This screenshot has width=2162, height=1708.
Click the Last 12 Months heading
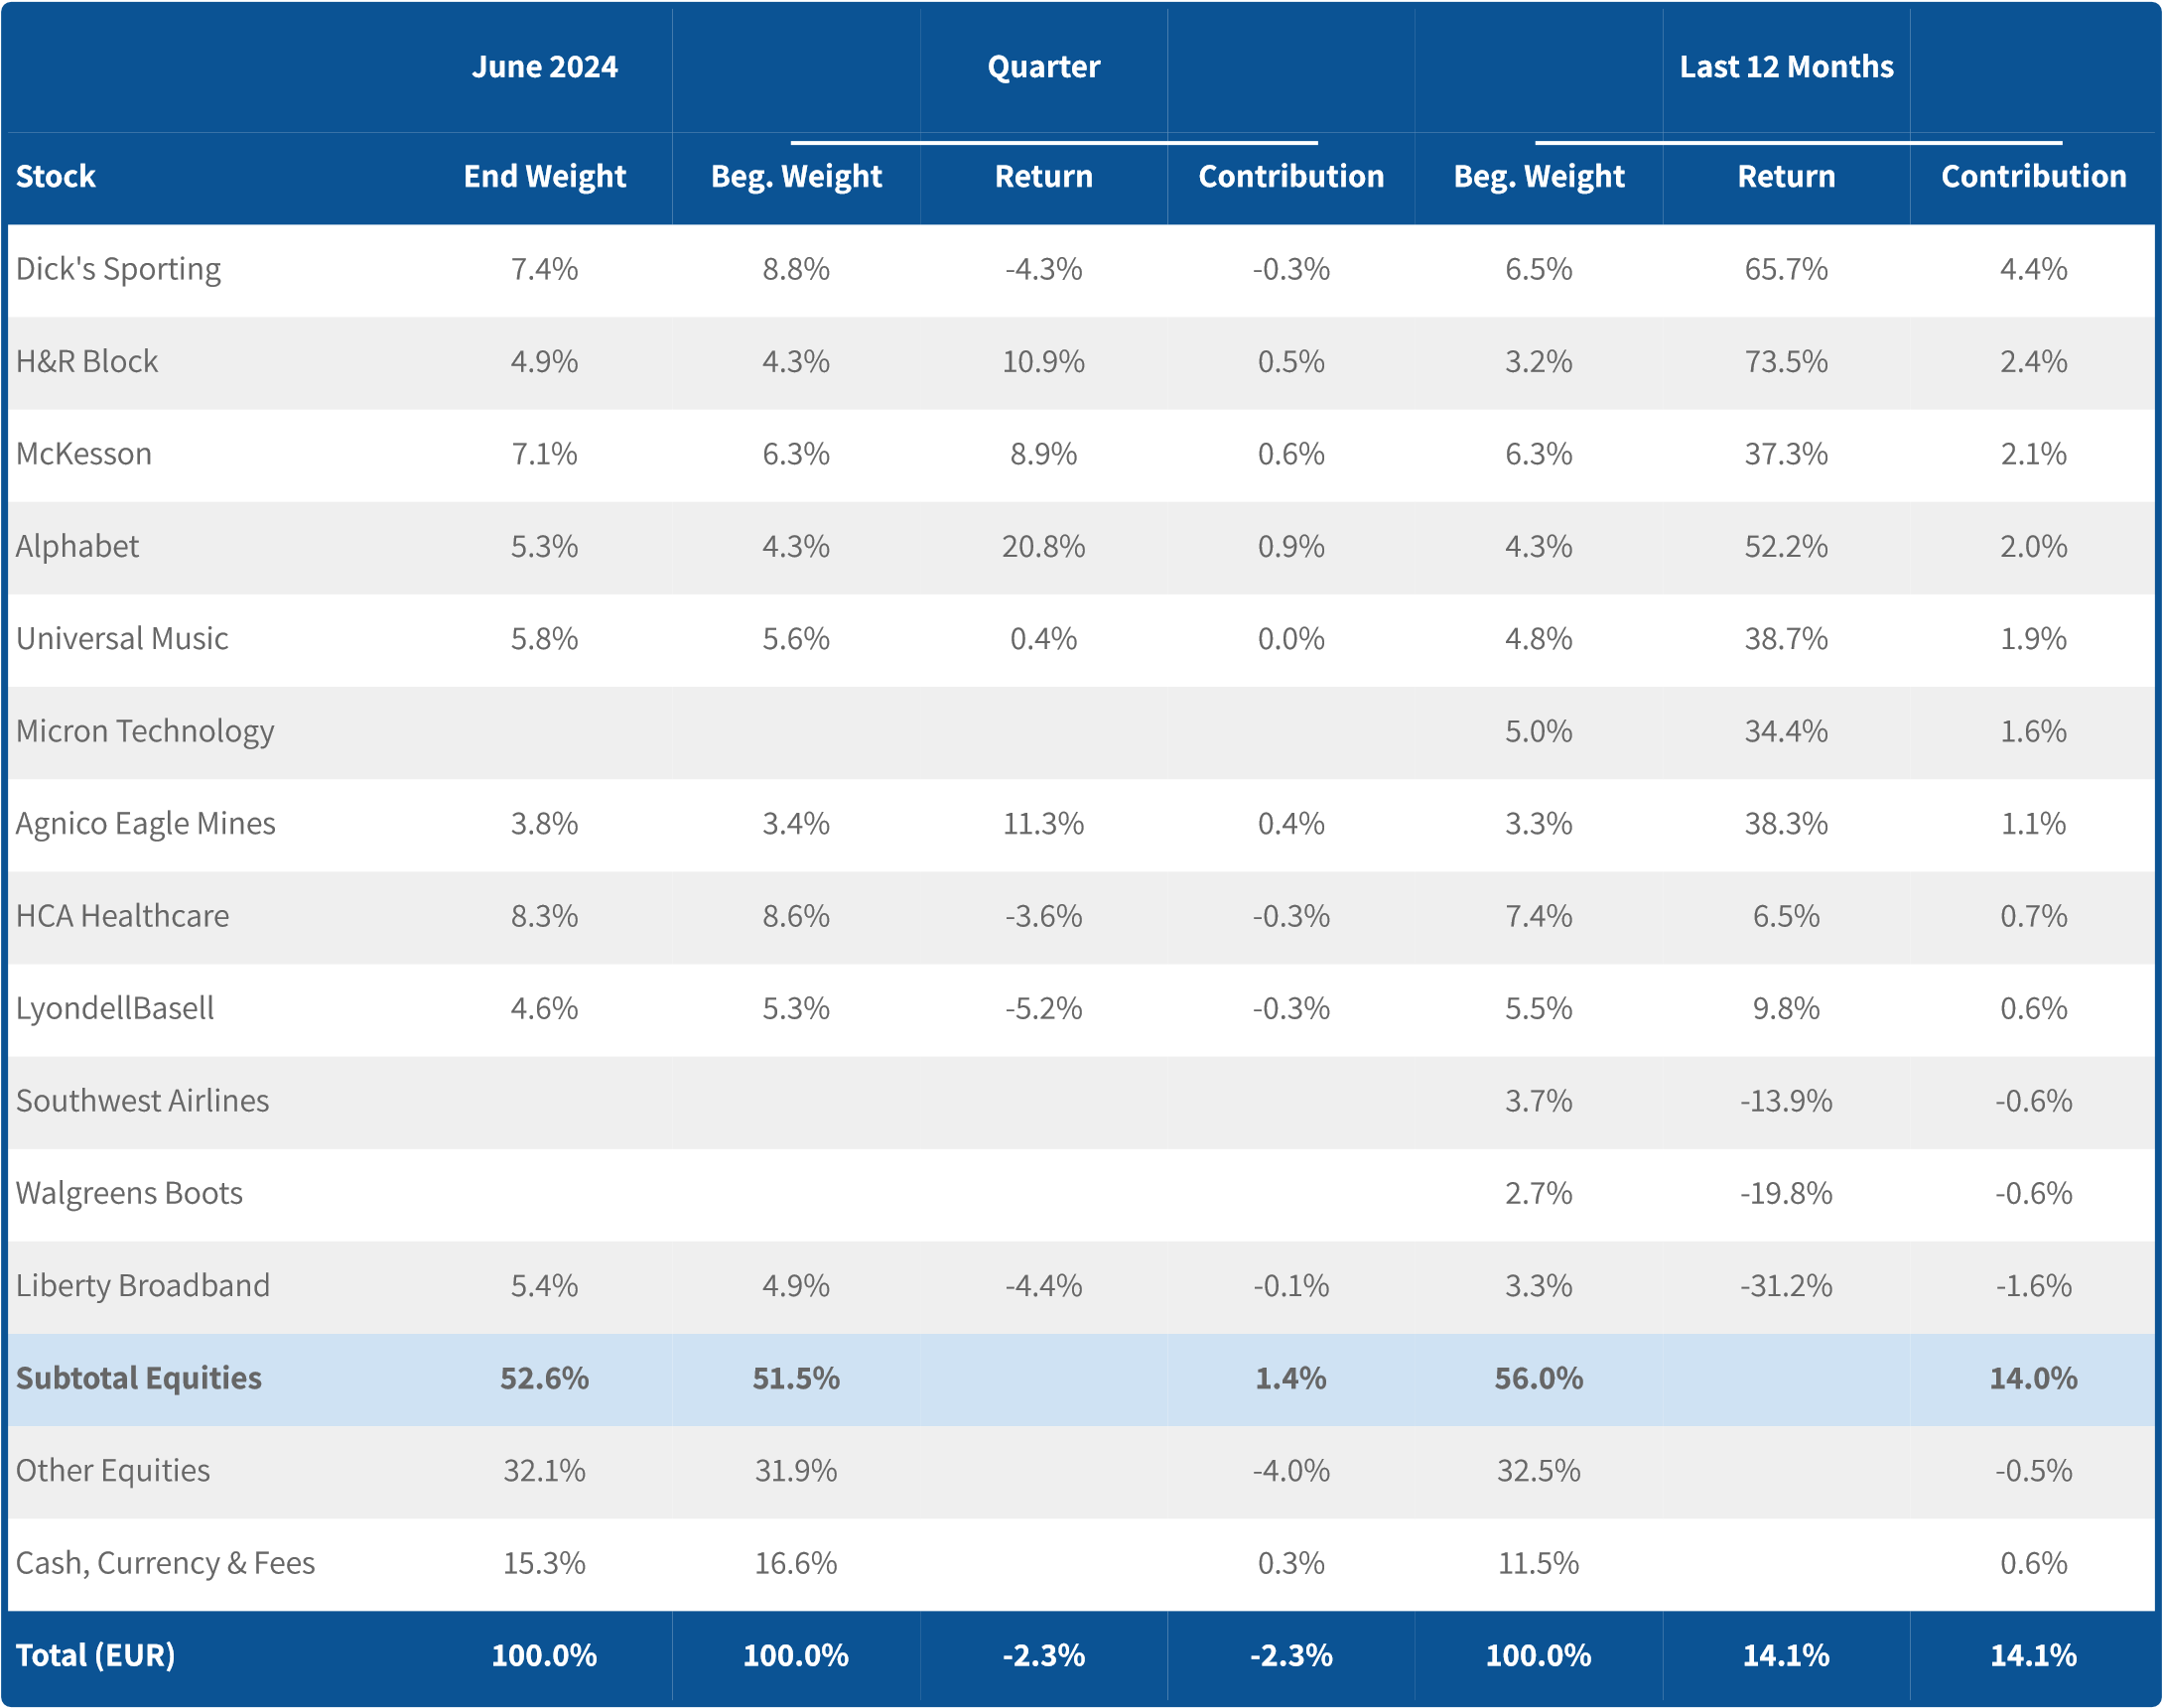1786,67
